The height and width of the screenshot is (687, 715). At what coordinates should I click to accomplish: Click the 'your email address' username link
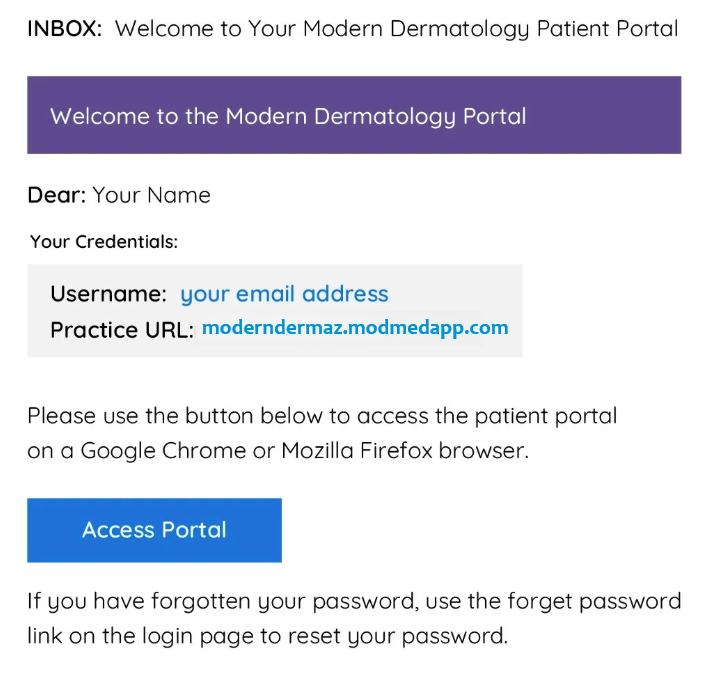[284, 294]
